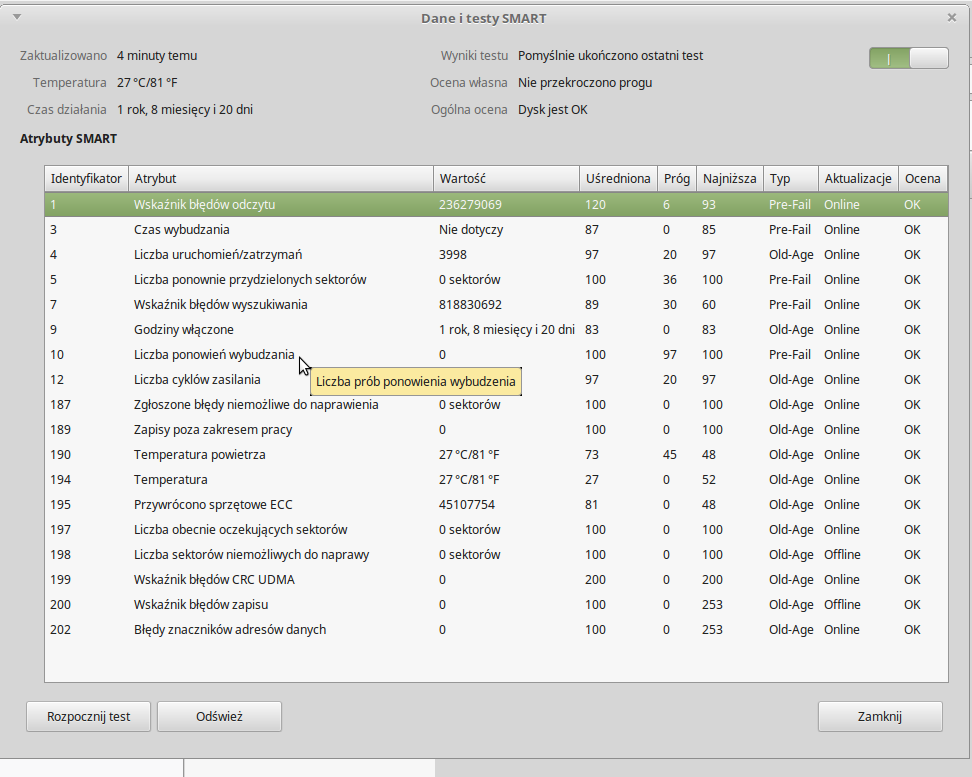
Task: Sort by the Wartość column header
Action: 506,179
